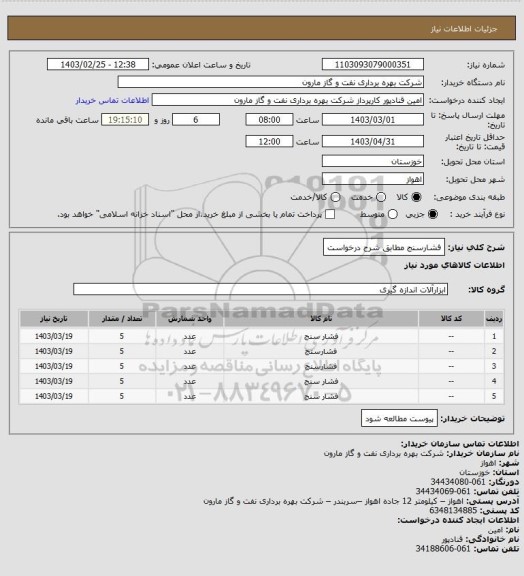Open the اطلاعات تماس خریدار link
This screenshot has height=576, width=524.
112,100
